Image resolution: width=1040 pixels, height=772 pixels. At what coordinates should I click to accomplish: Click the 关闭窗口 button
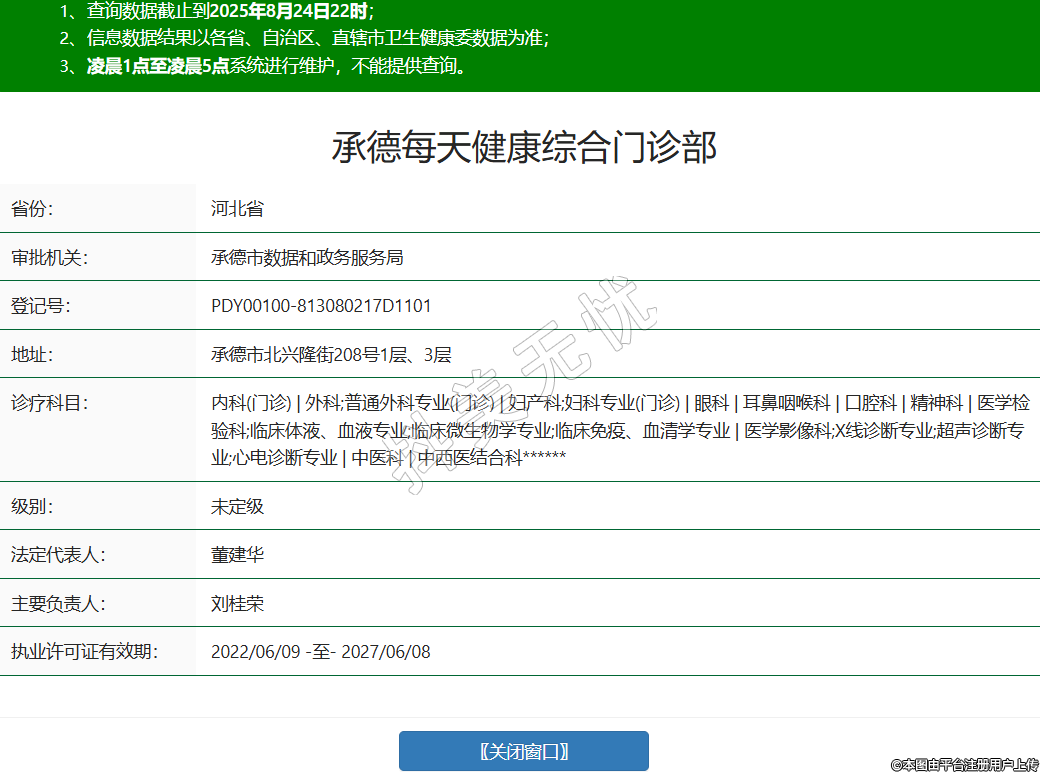pos(523,751)
